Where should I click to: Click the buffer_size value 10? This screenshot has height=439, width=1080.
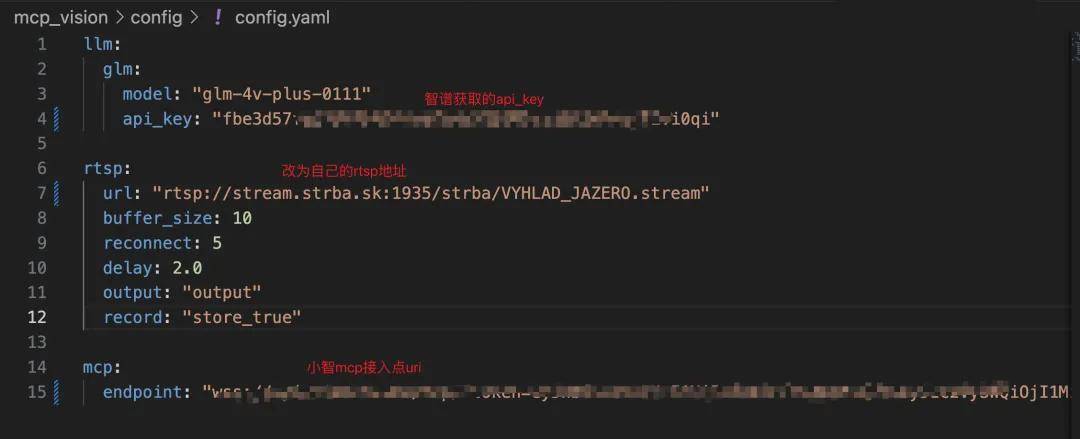click(242, 218)
